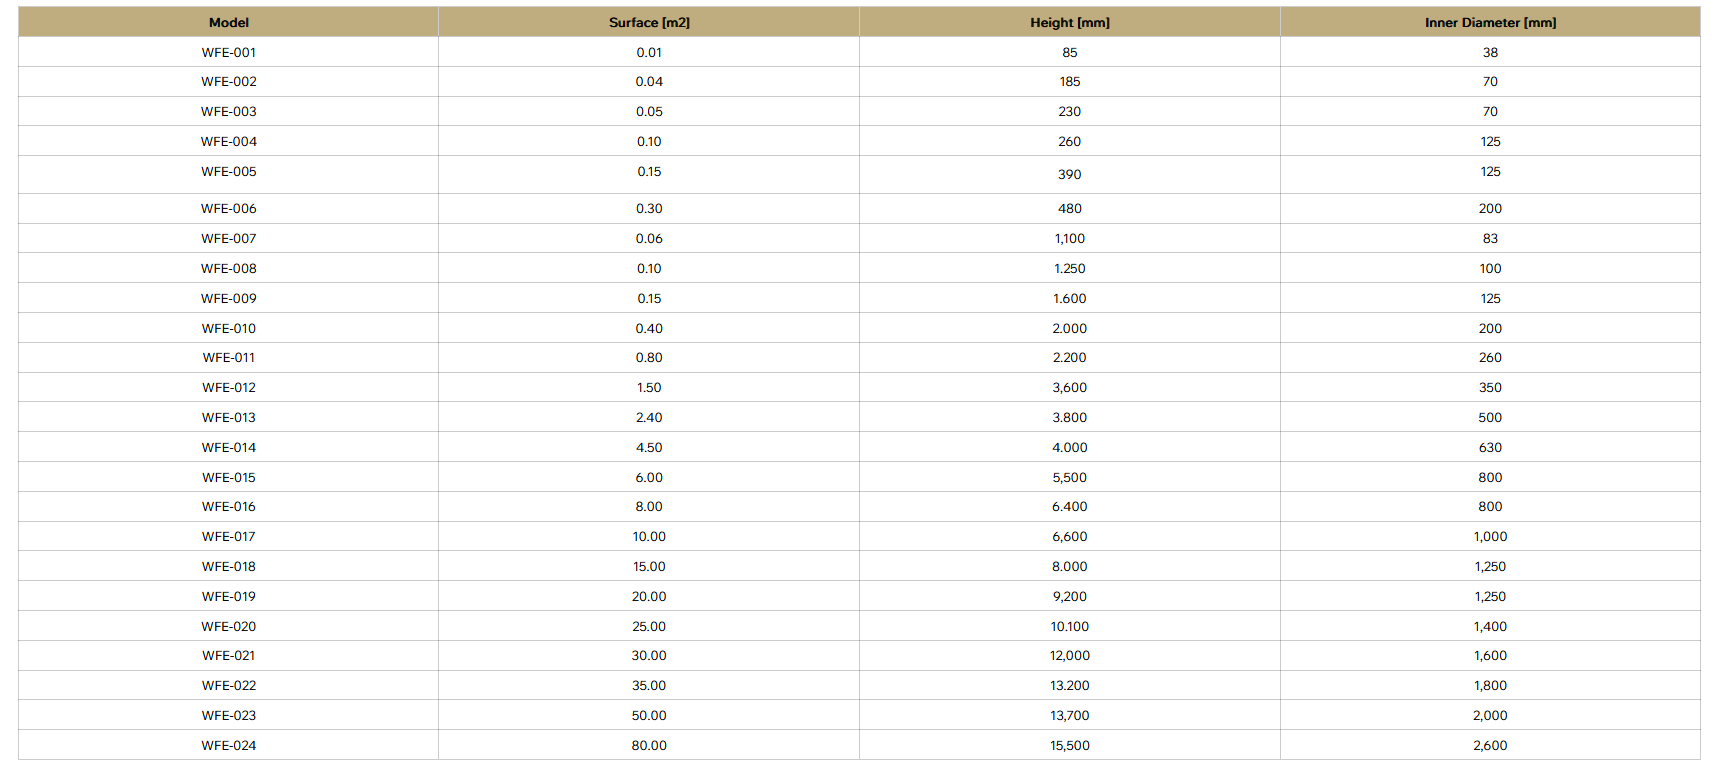This screenshot has height=784, width=1716.
Task: Select the height value 12,000
Action: pyautogui.click(x=1070, y=656)
